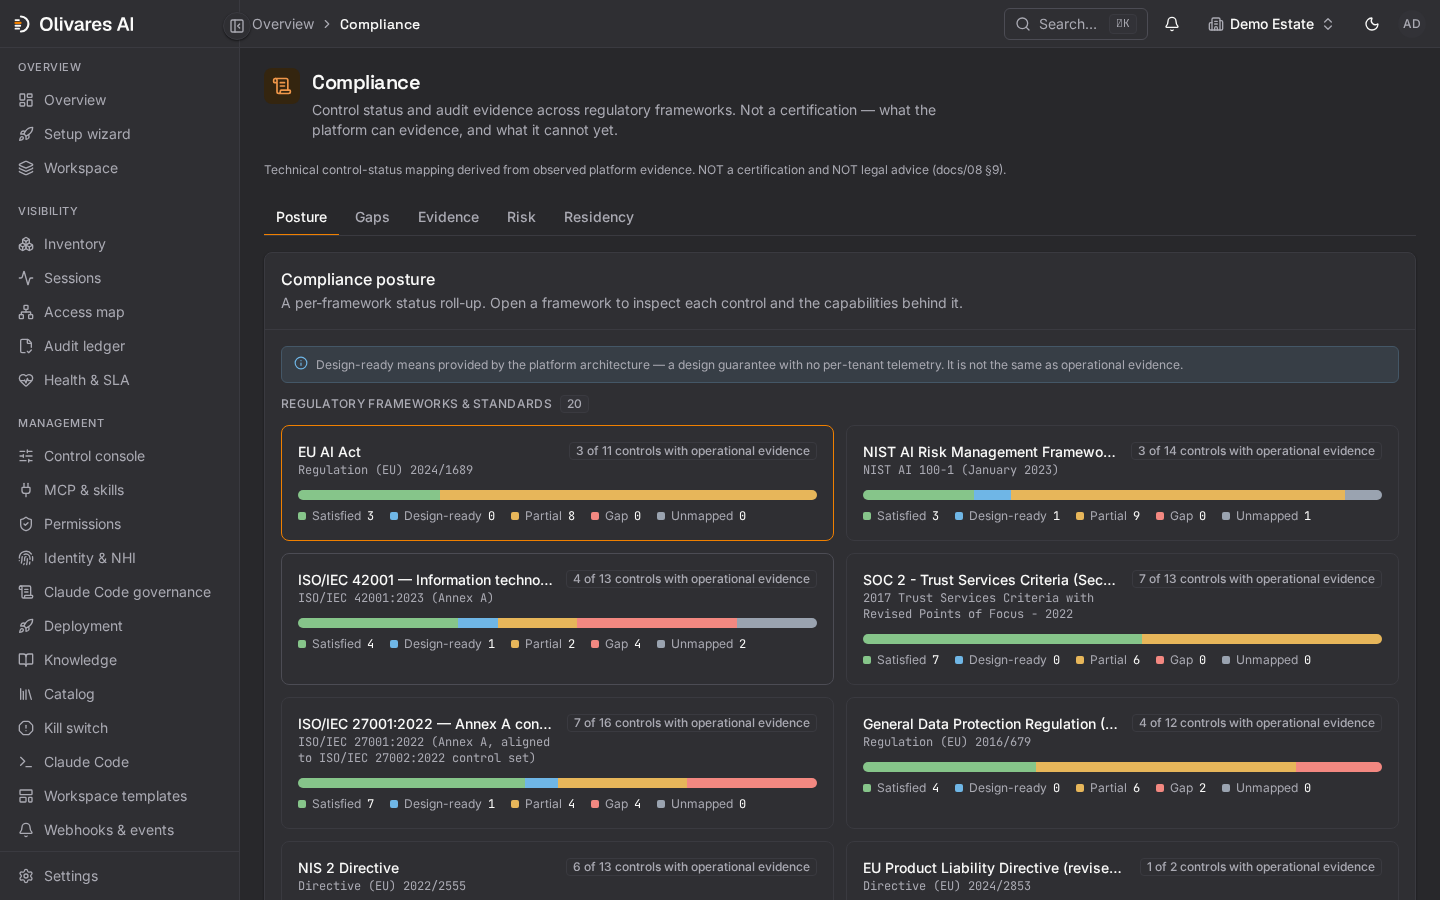The image size is (1440, 900).
Task: Click the orange Compliance scroll header icon
Action: pos(282,86)
